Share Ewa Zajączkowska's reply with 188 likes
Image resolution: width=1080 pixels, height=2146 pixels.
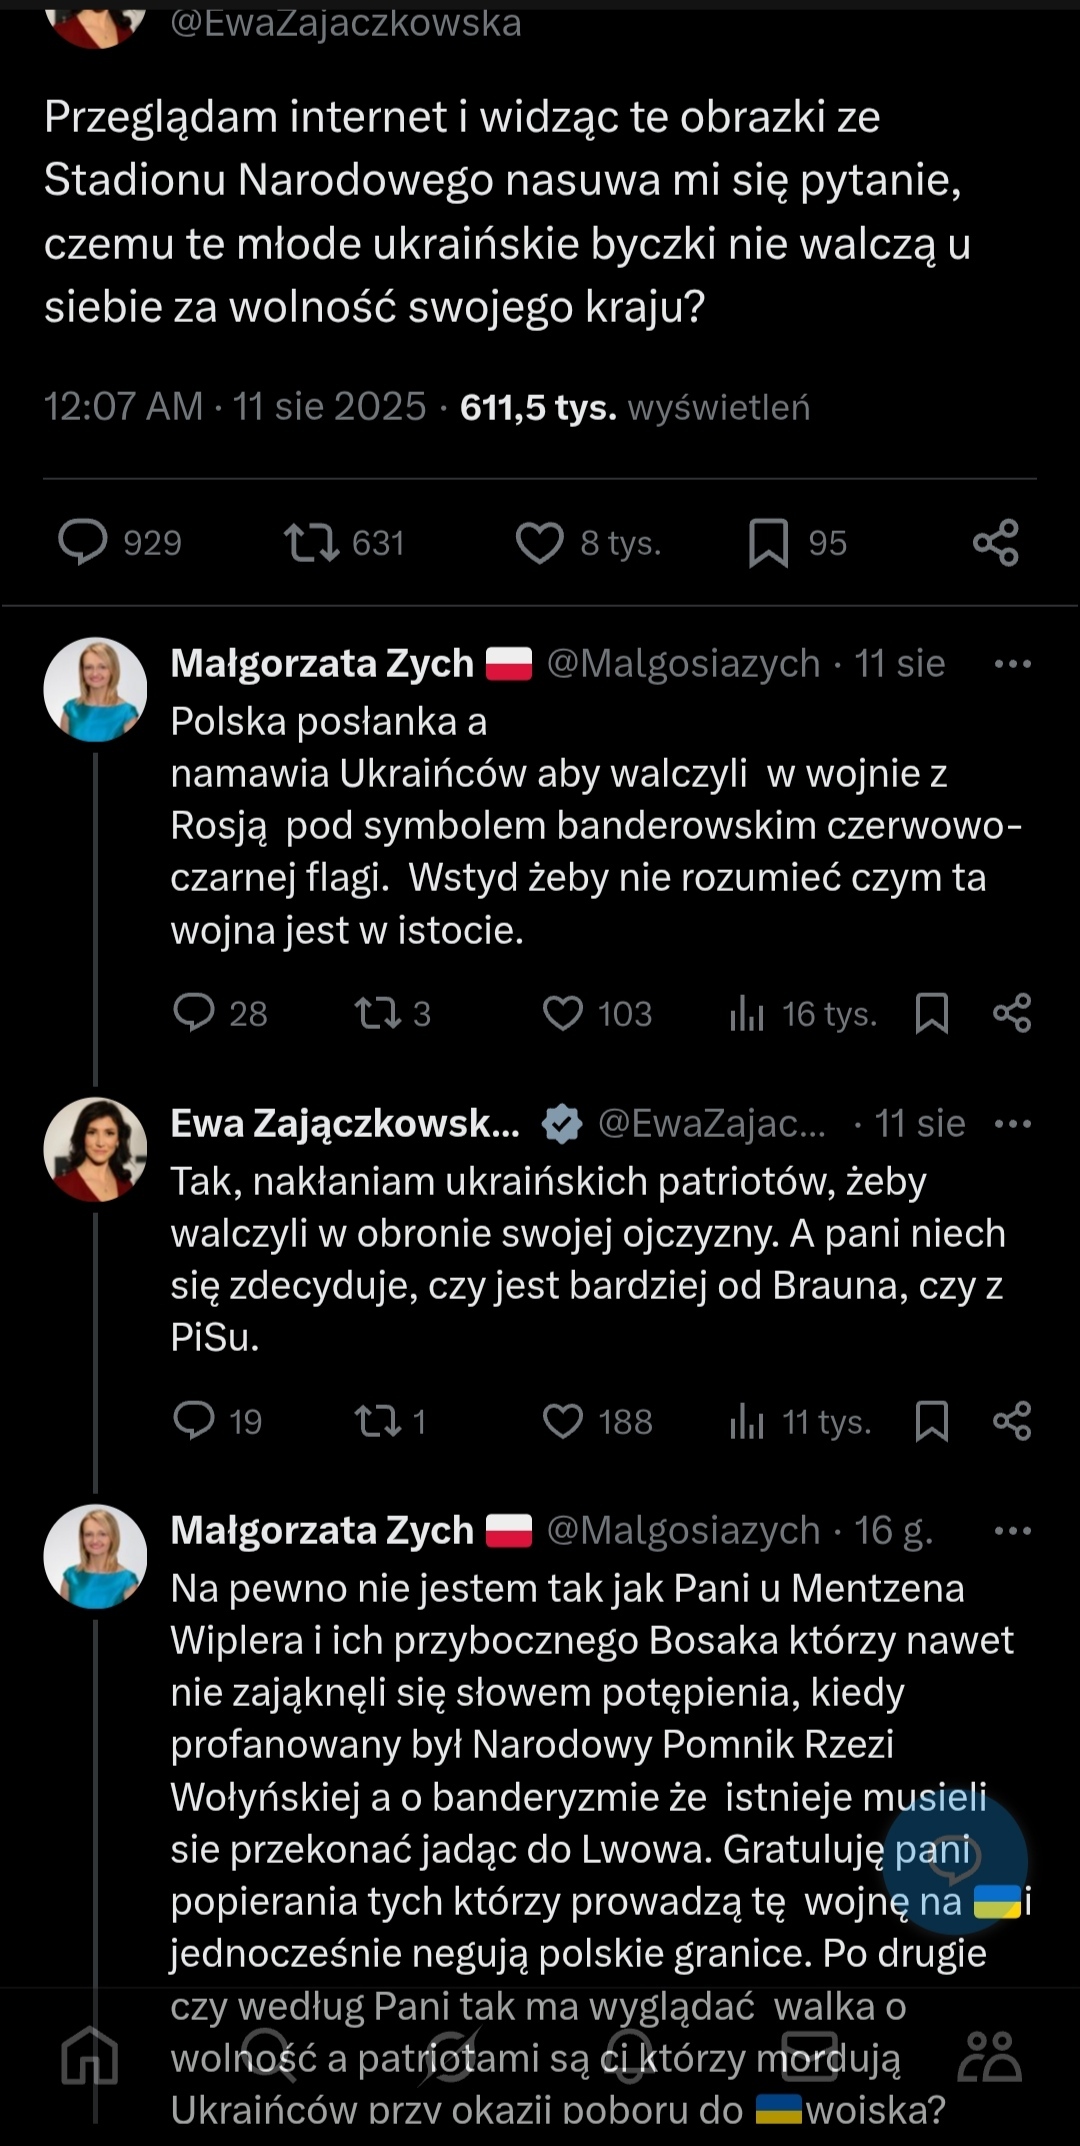(x=1011, y=1421)
